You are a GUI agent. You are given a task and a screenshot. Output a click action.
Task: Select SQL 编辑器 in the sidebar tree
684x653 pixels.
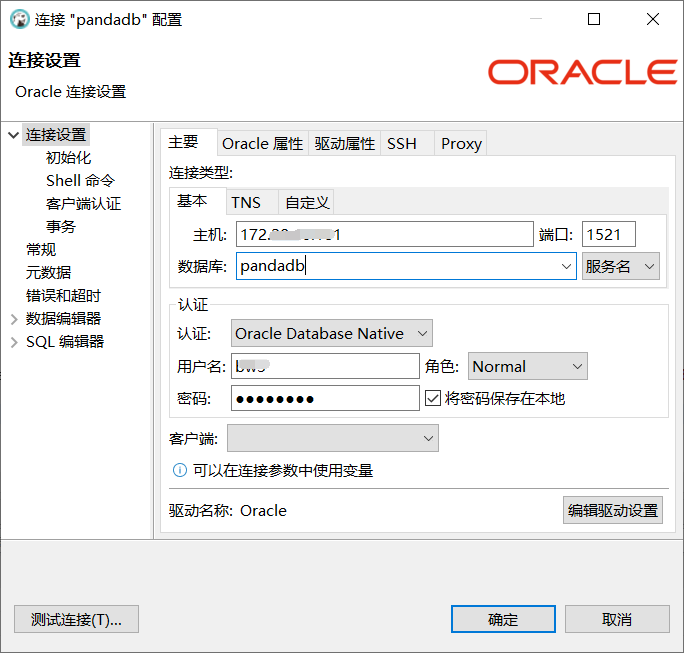tap(65, 342)
